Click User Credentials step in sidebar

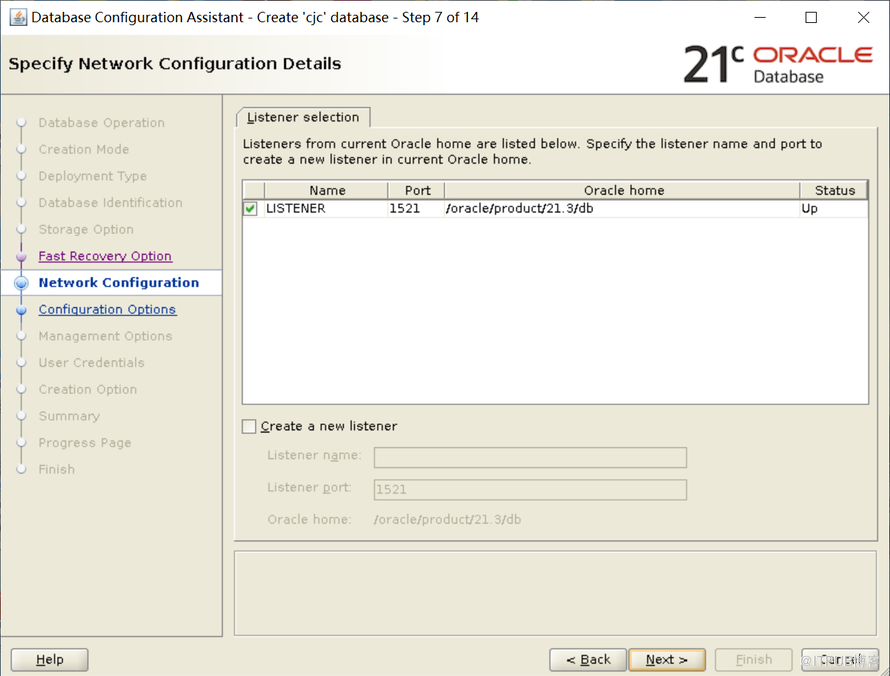[91, 363]
